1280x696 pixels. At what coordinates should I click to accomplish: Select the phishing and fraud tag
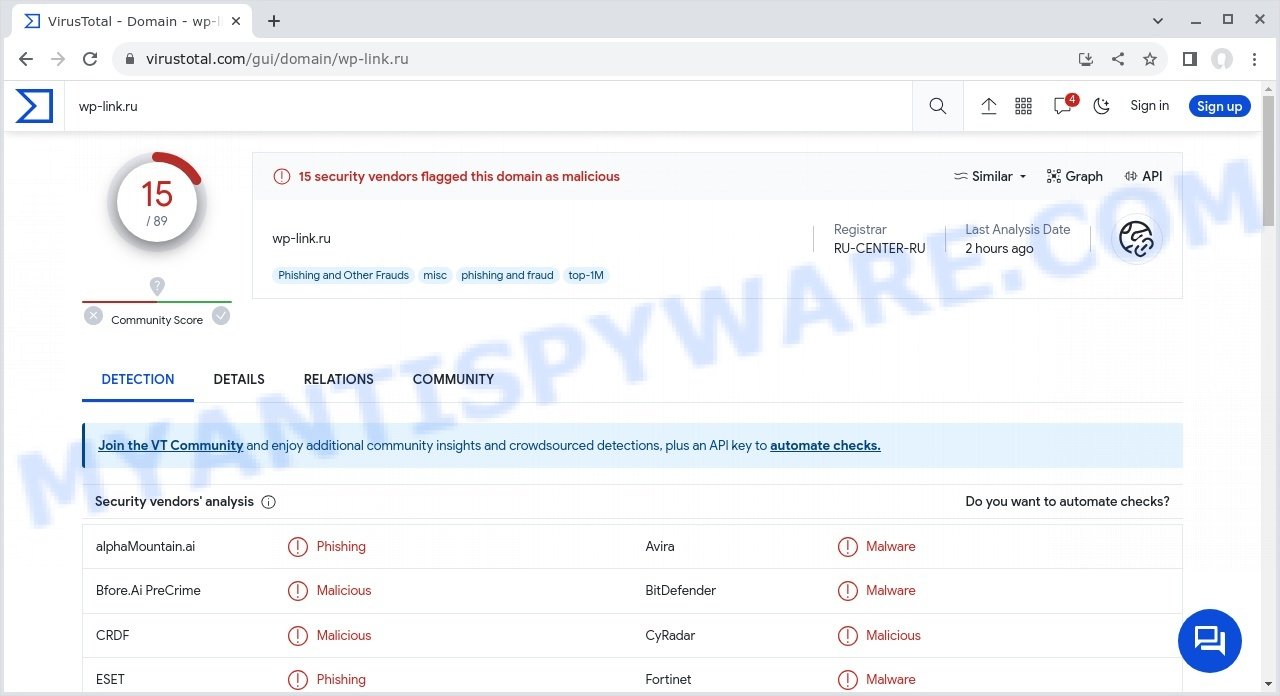coord(507,275)
